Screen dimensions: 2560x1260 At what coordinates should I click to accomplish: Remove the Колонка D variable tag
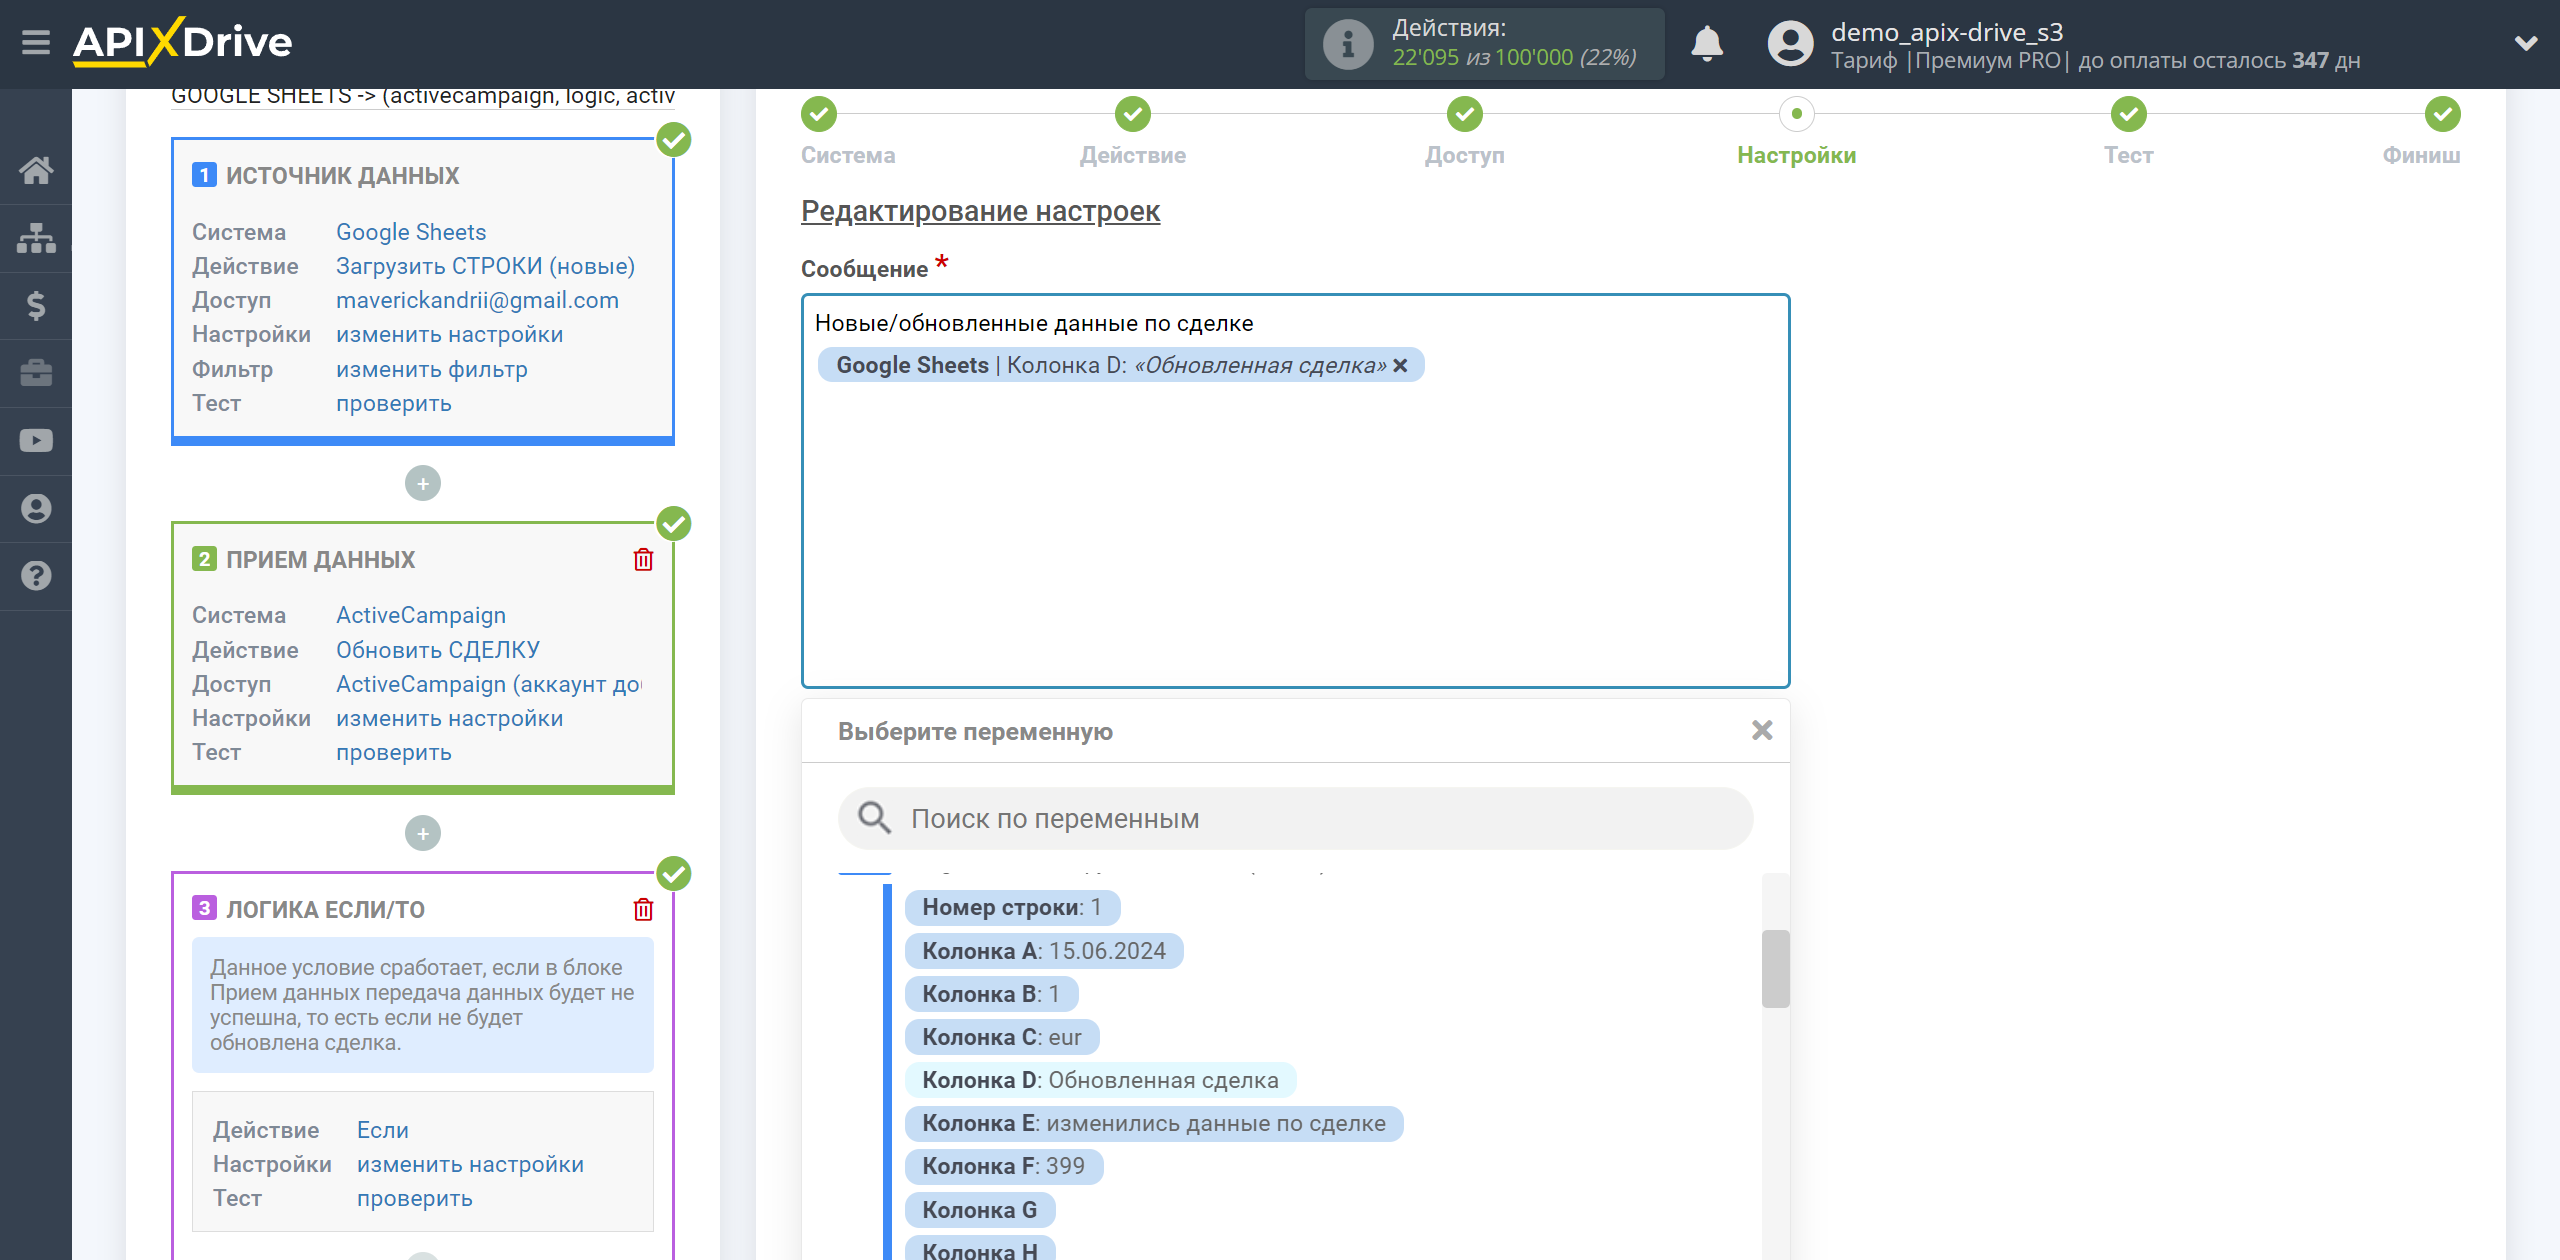[1400, 366]
